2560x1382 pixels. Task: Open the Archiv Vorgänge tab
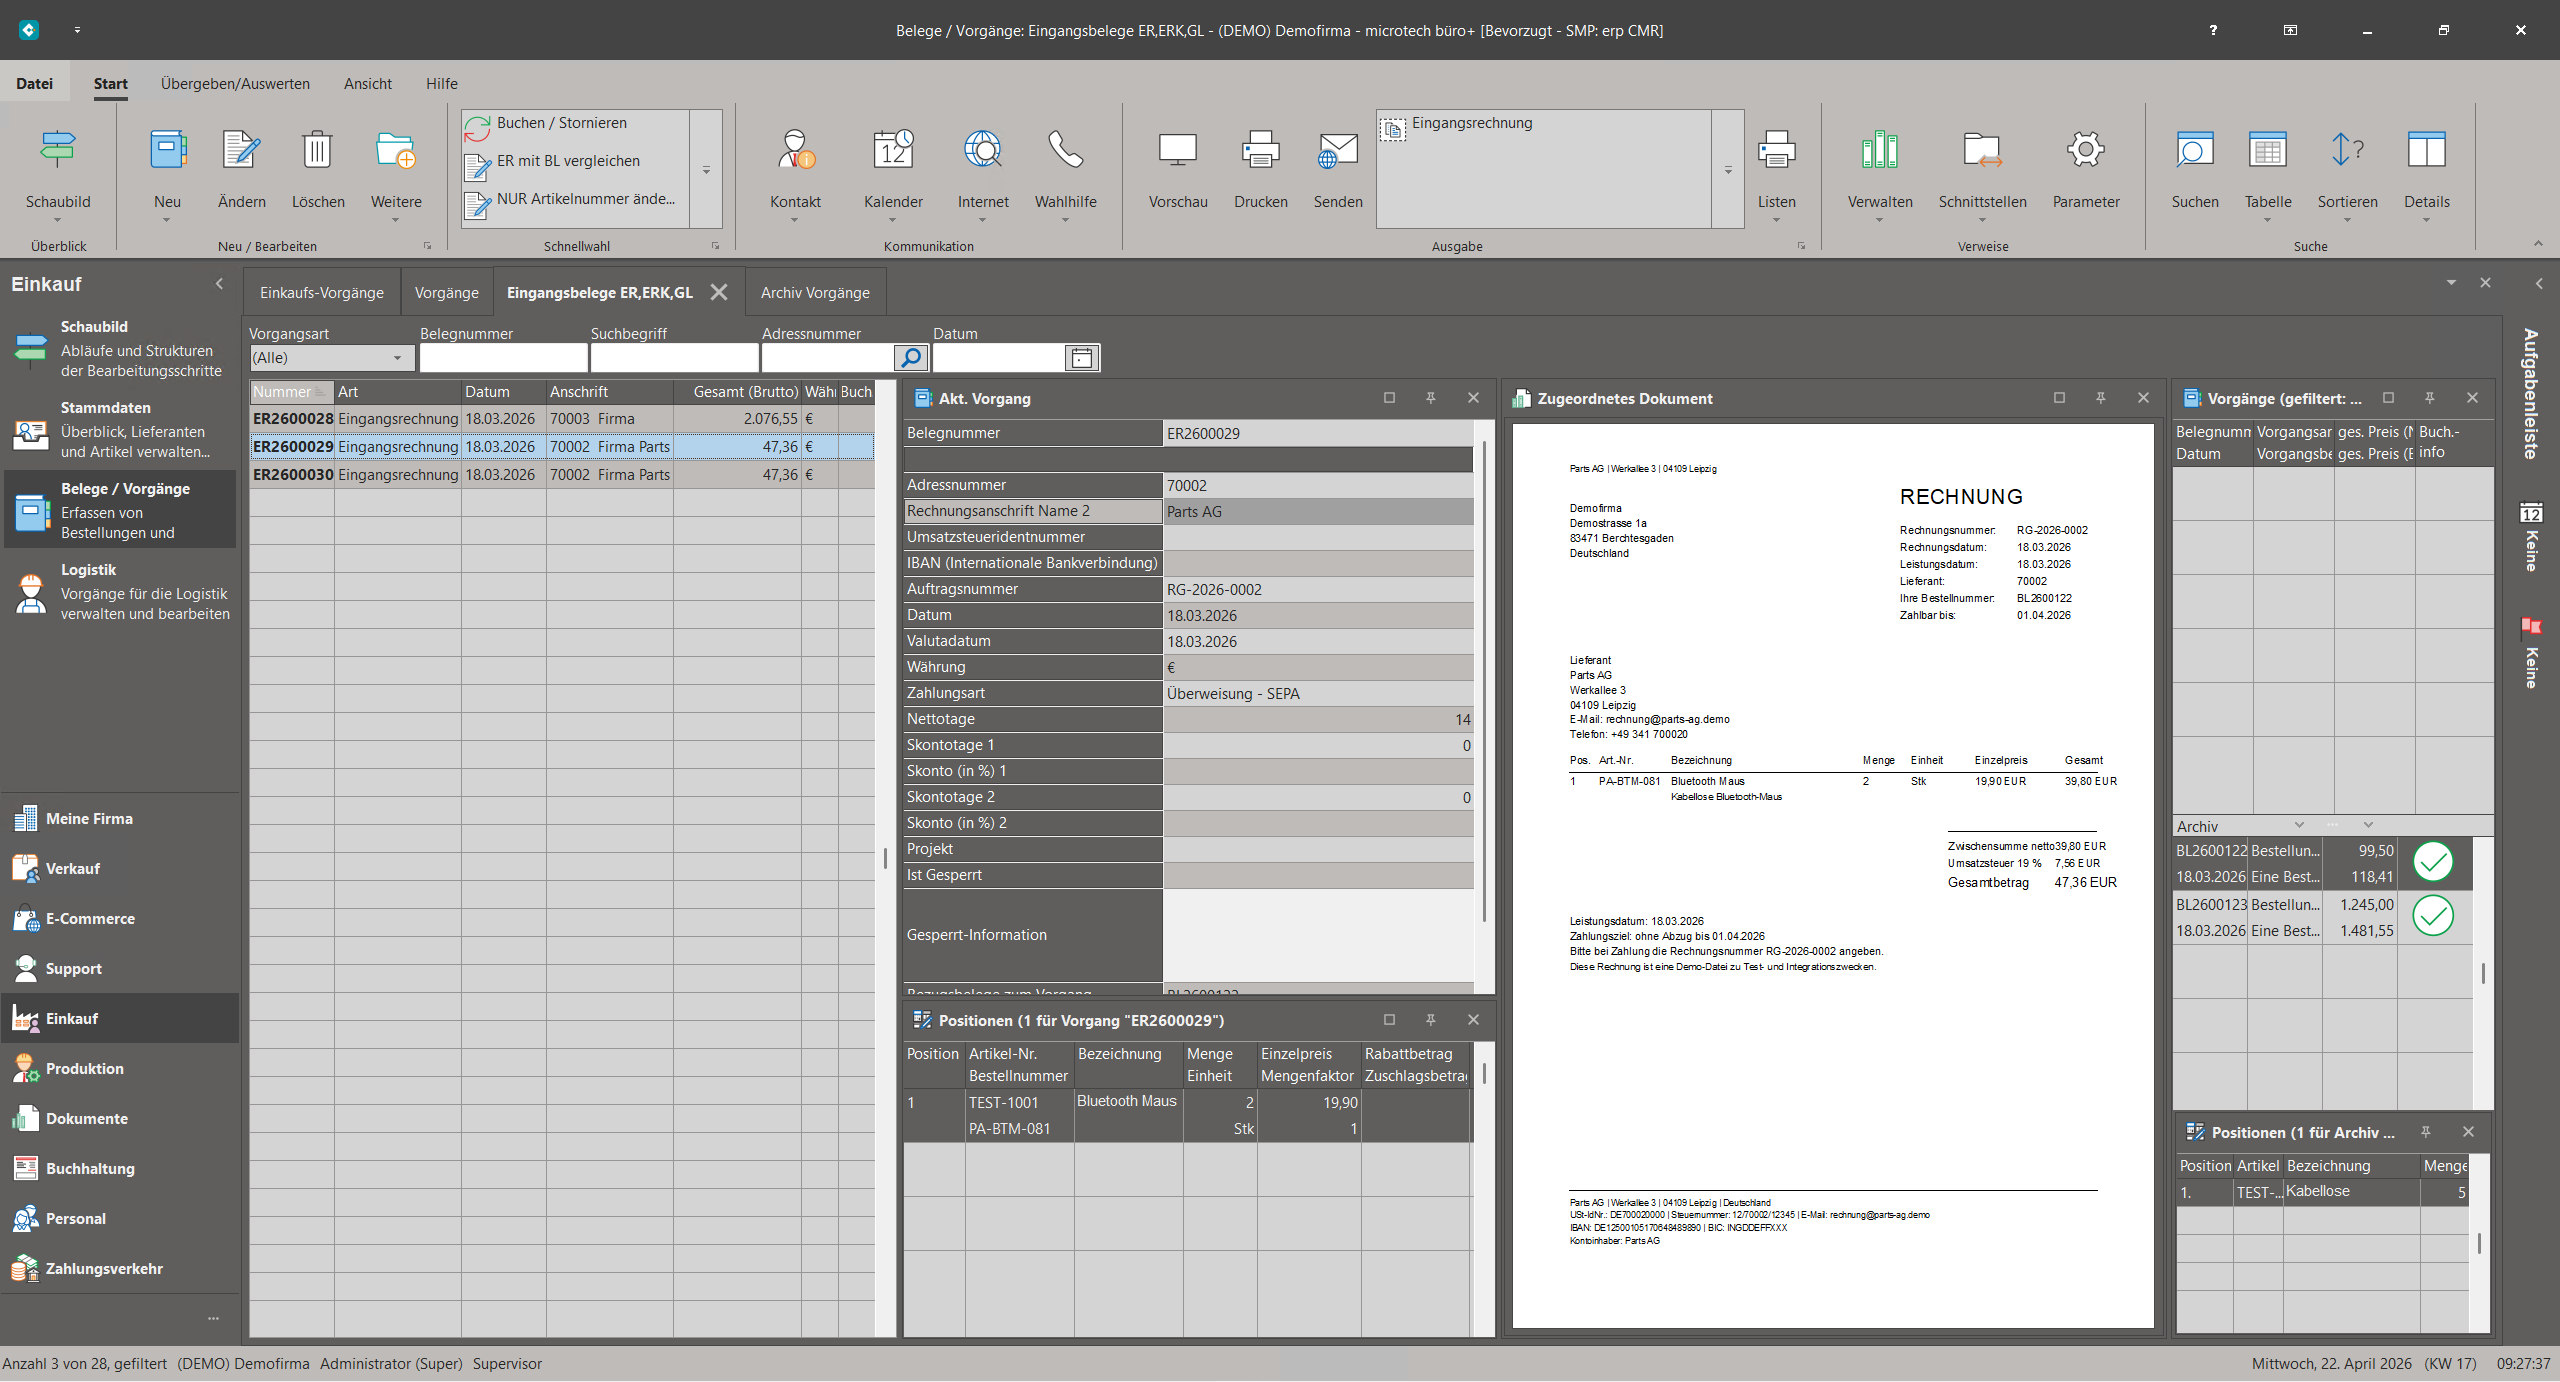tap(814, 293)
